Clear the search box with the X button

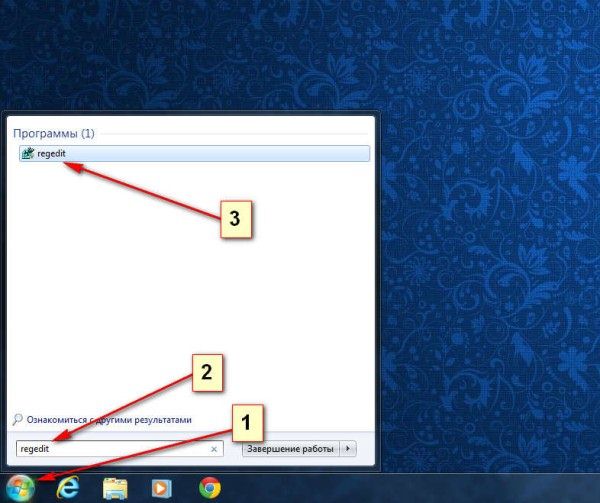coord(214,449)
